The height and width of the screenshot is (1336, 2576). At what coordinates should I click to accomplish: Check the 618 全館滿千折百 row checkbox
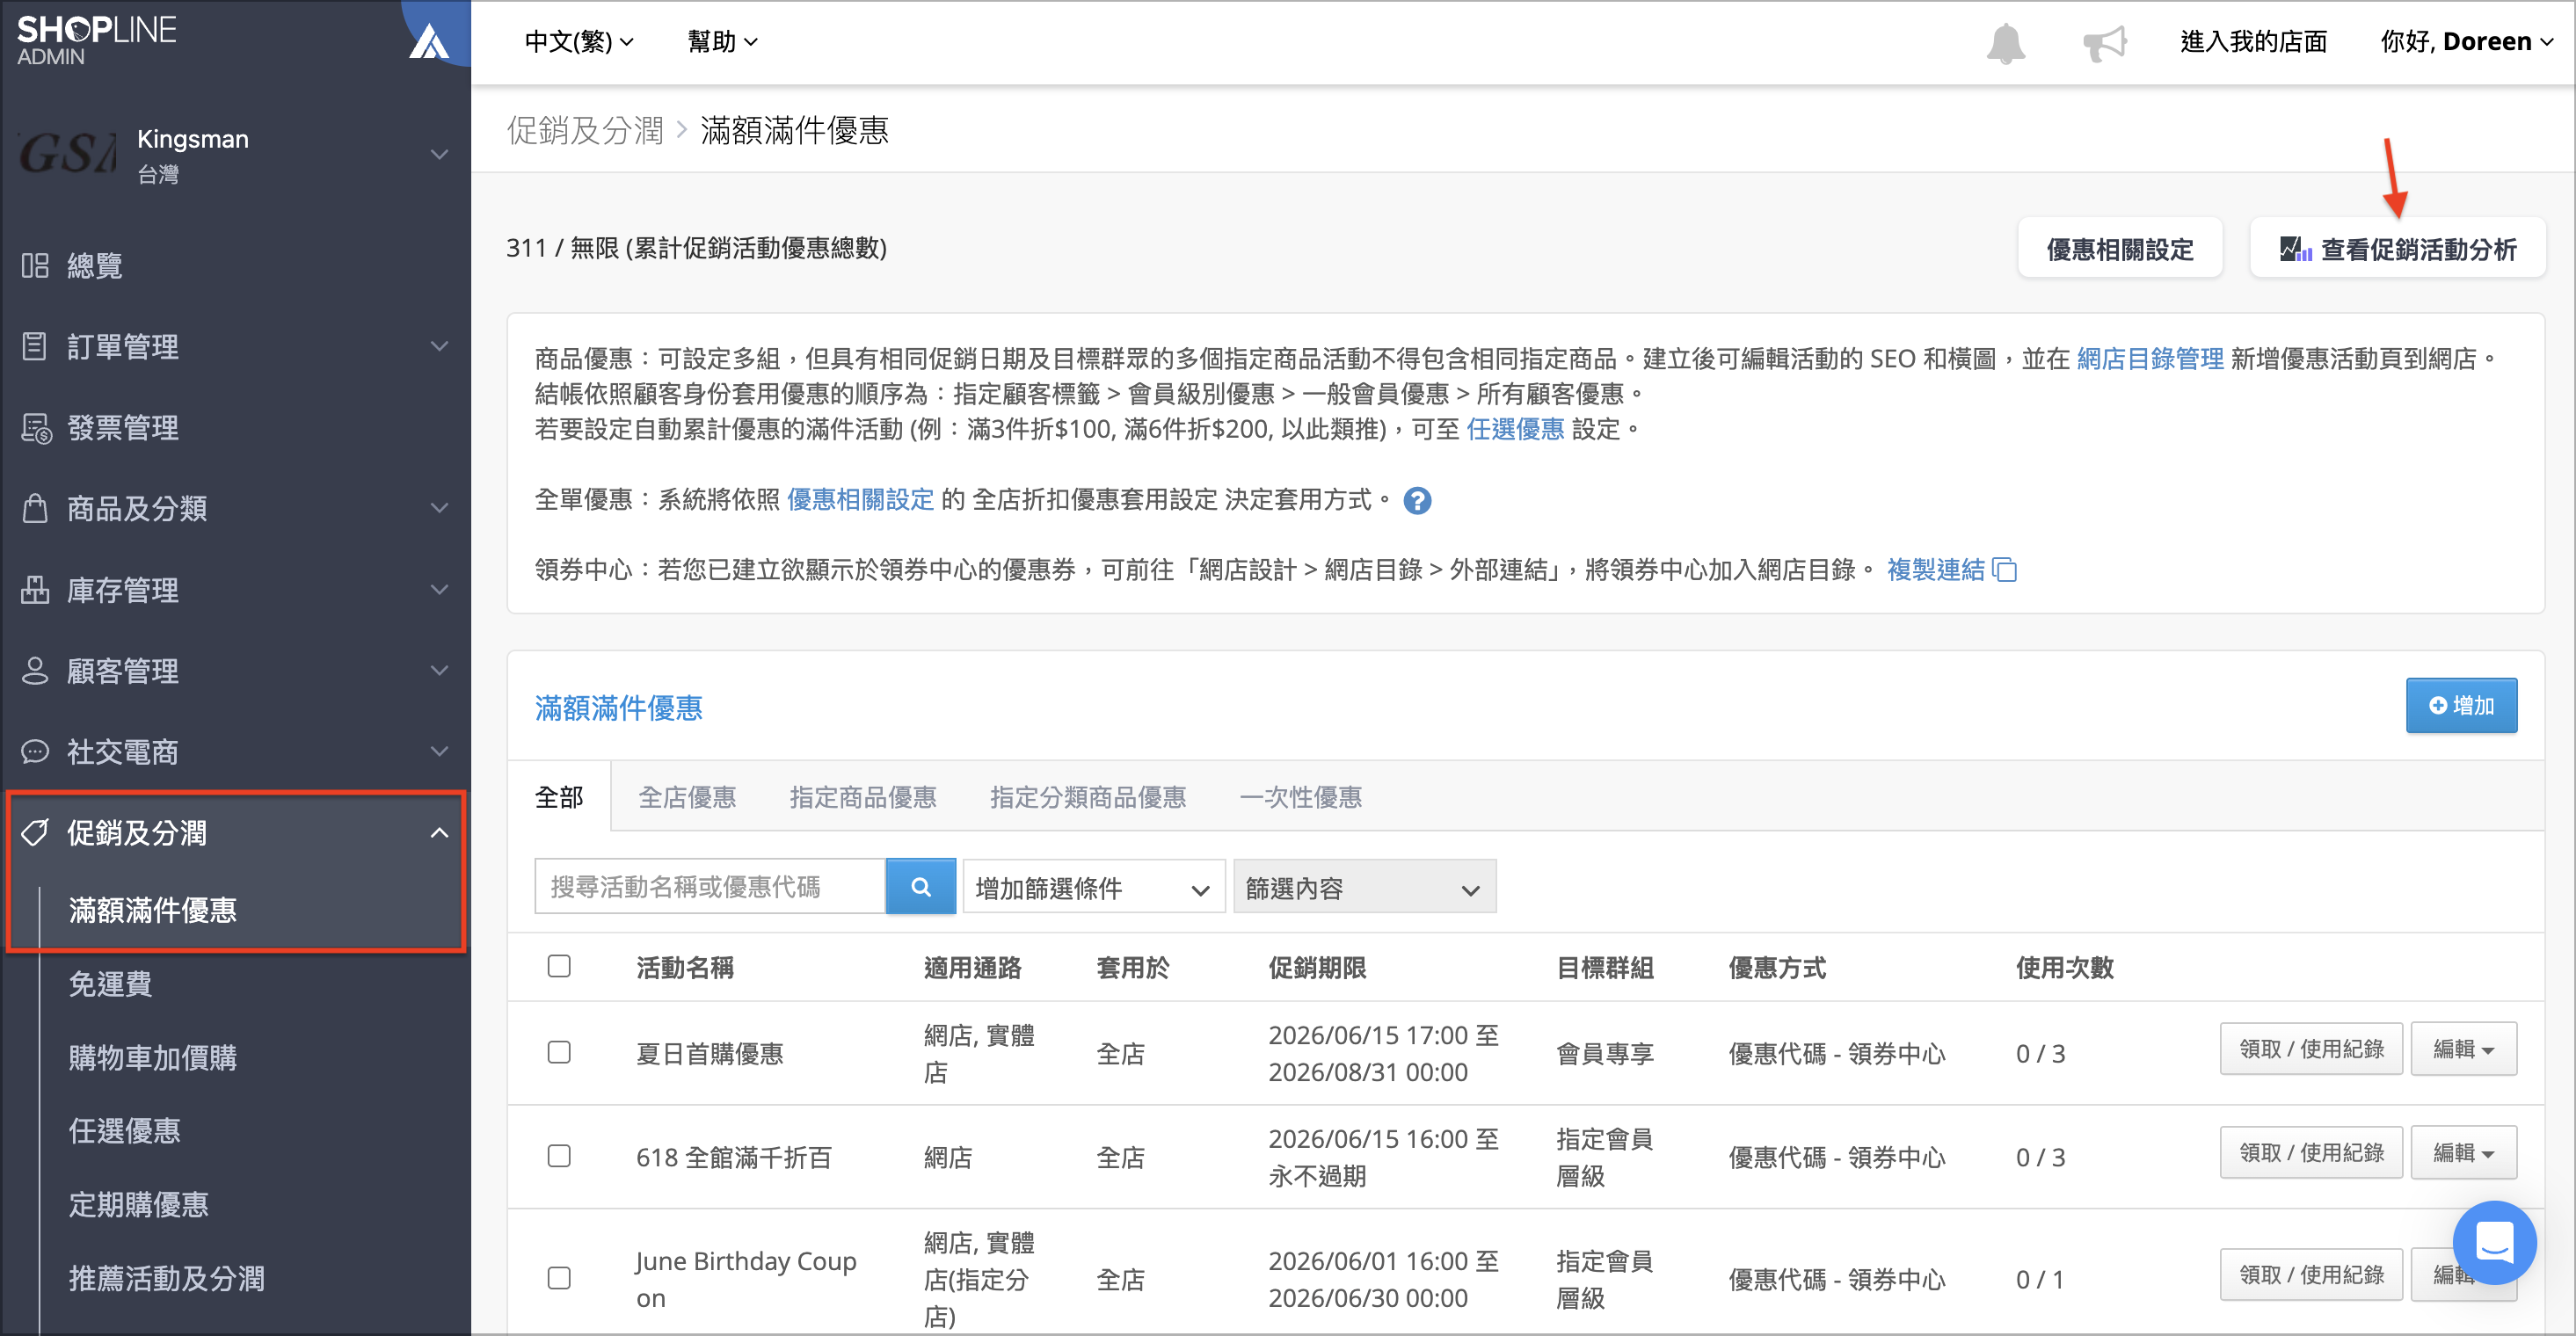point(559,1156)
